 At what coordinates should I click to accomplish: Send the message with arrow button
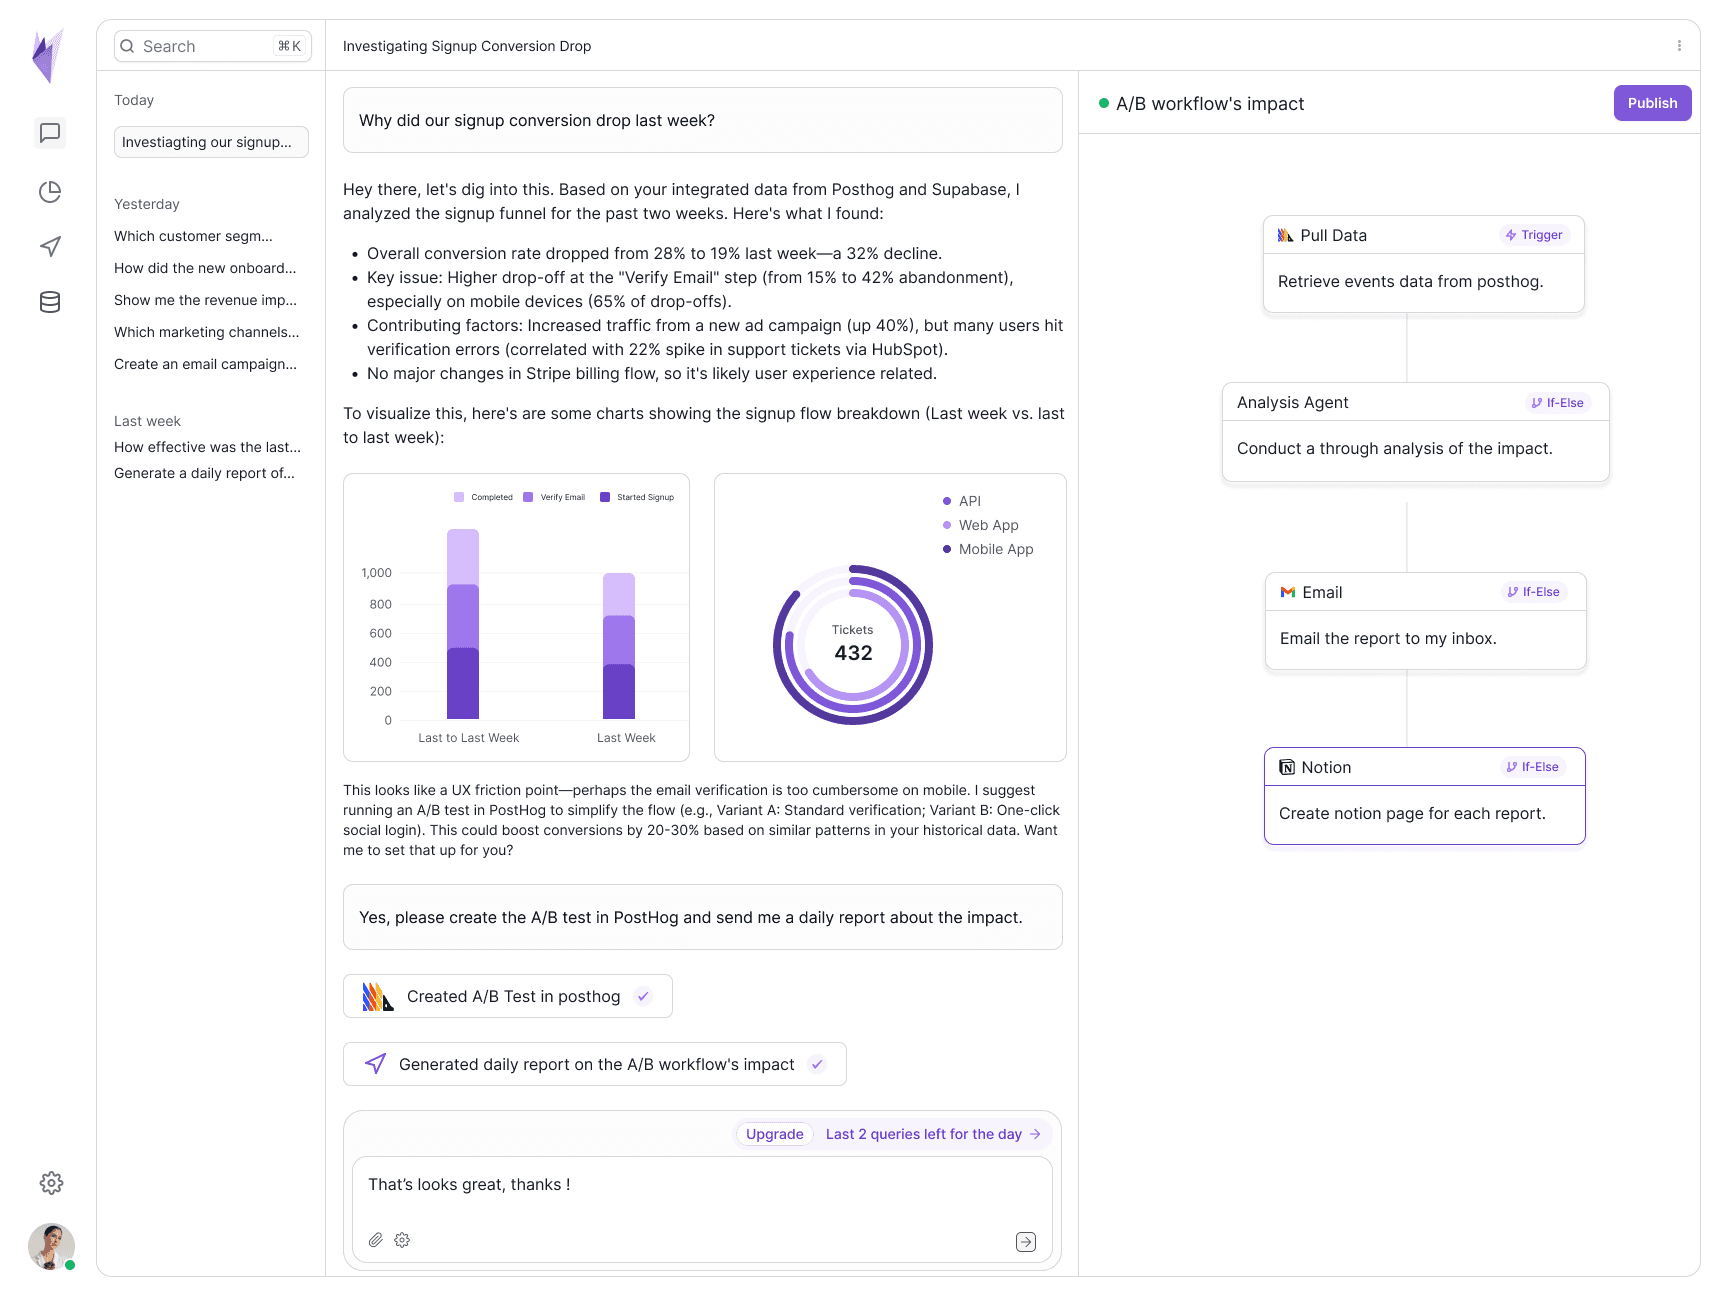click(1026, 1242)
